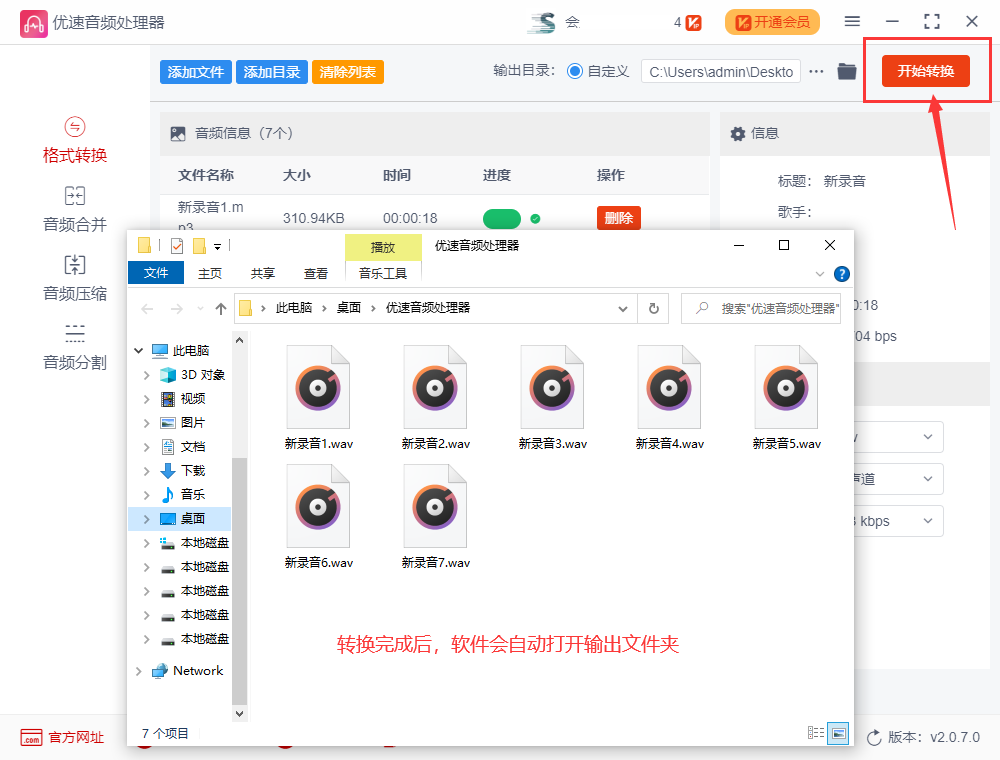This screenshot has height=760, width=1000.
Task: Click the folder icon to browse output directory
Action: [846, 71]
